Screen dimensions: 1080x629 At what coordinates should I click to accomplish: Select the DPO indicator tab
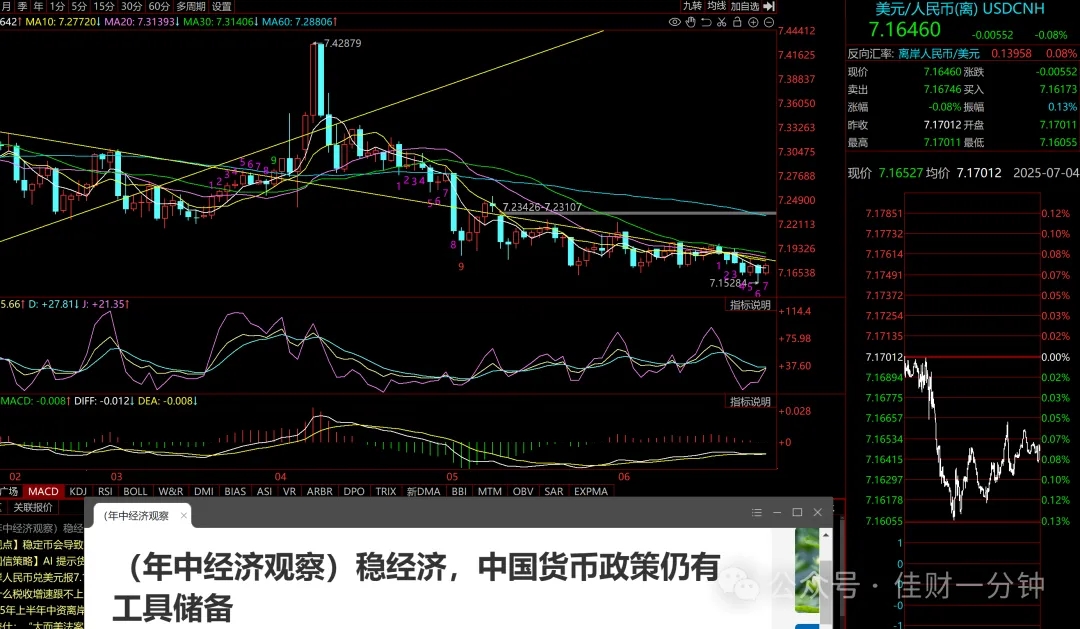[354, 491]
